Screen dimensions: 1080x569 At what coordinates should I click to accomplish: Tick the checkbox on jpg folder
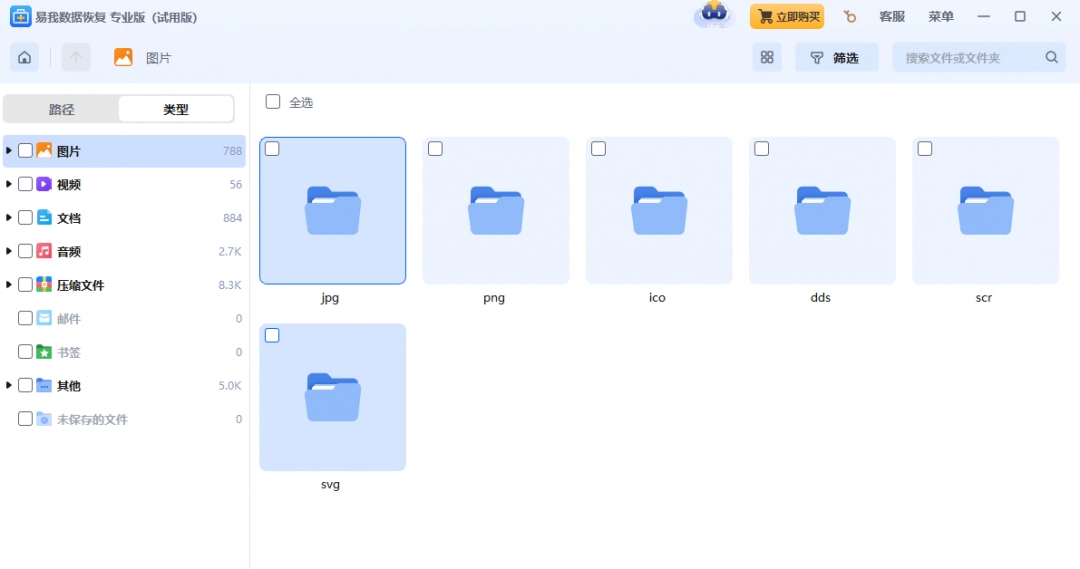(x=272, y=149)
